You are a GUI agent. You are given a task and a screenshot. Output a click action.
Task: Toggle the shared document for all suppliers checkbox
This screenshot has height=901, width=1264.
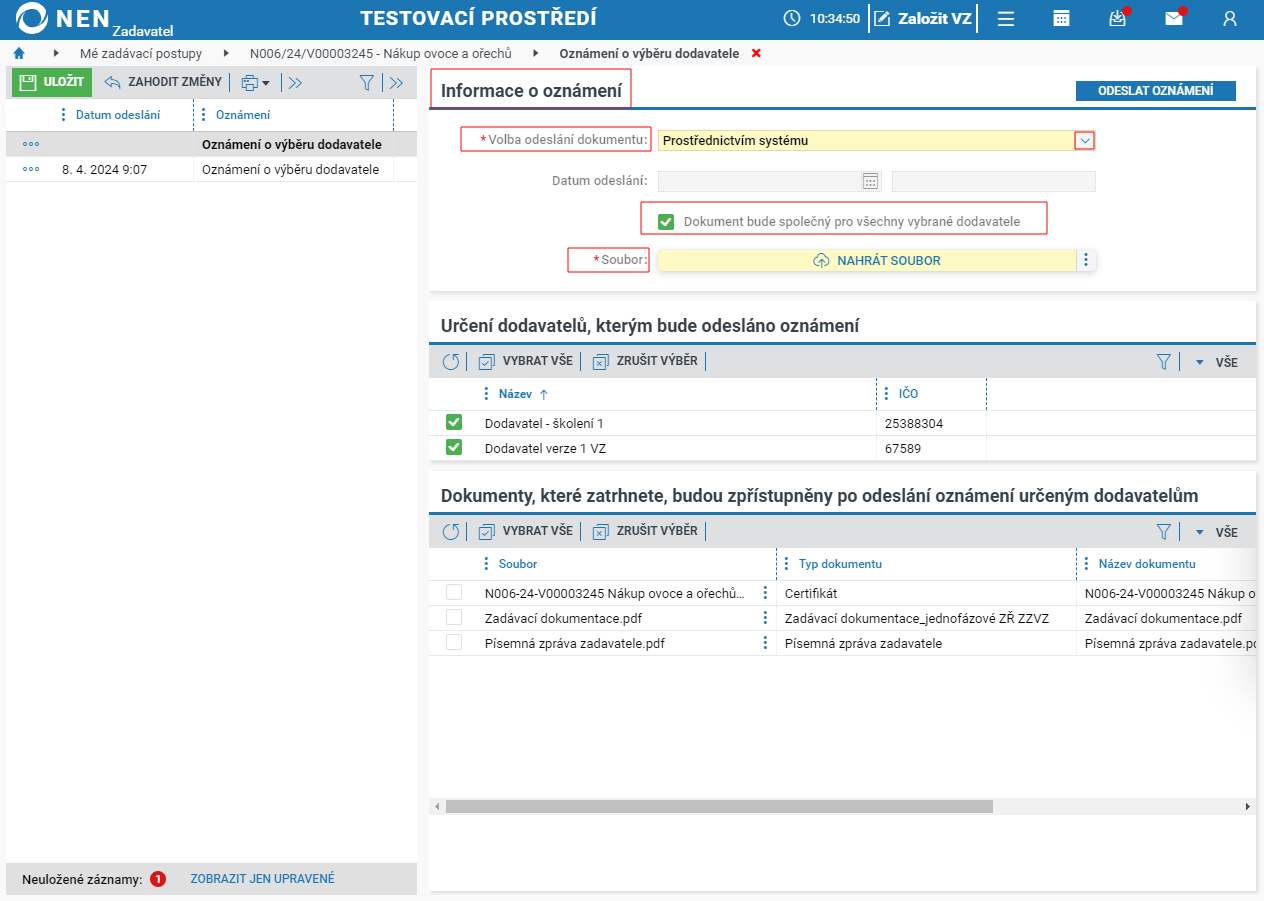coord(666,221)
